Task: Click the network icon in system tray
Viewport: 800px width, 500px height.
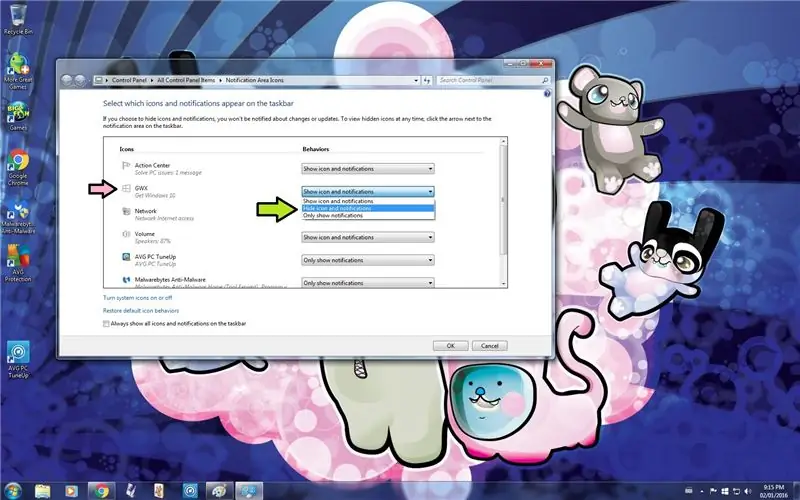Action: pyautogui.click(x=736, y=491)
